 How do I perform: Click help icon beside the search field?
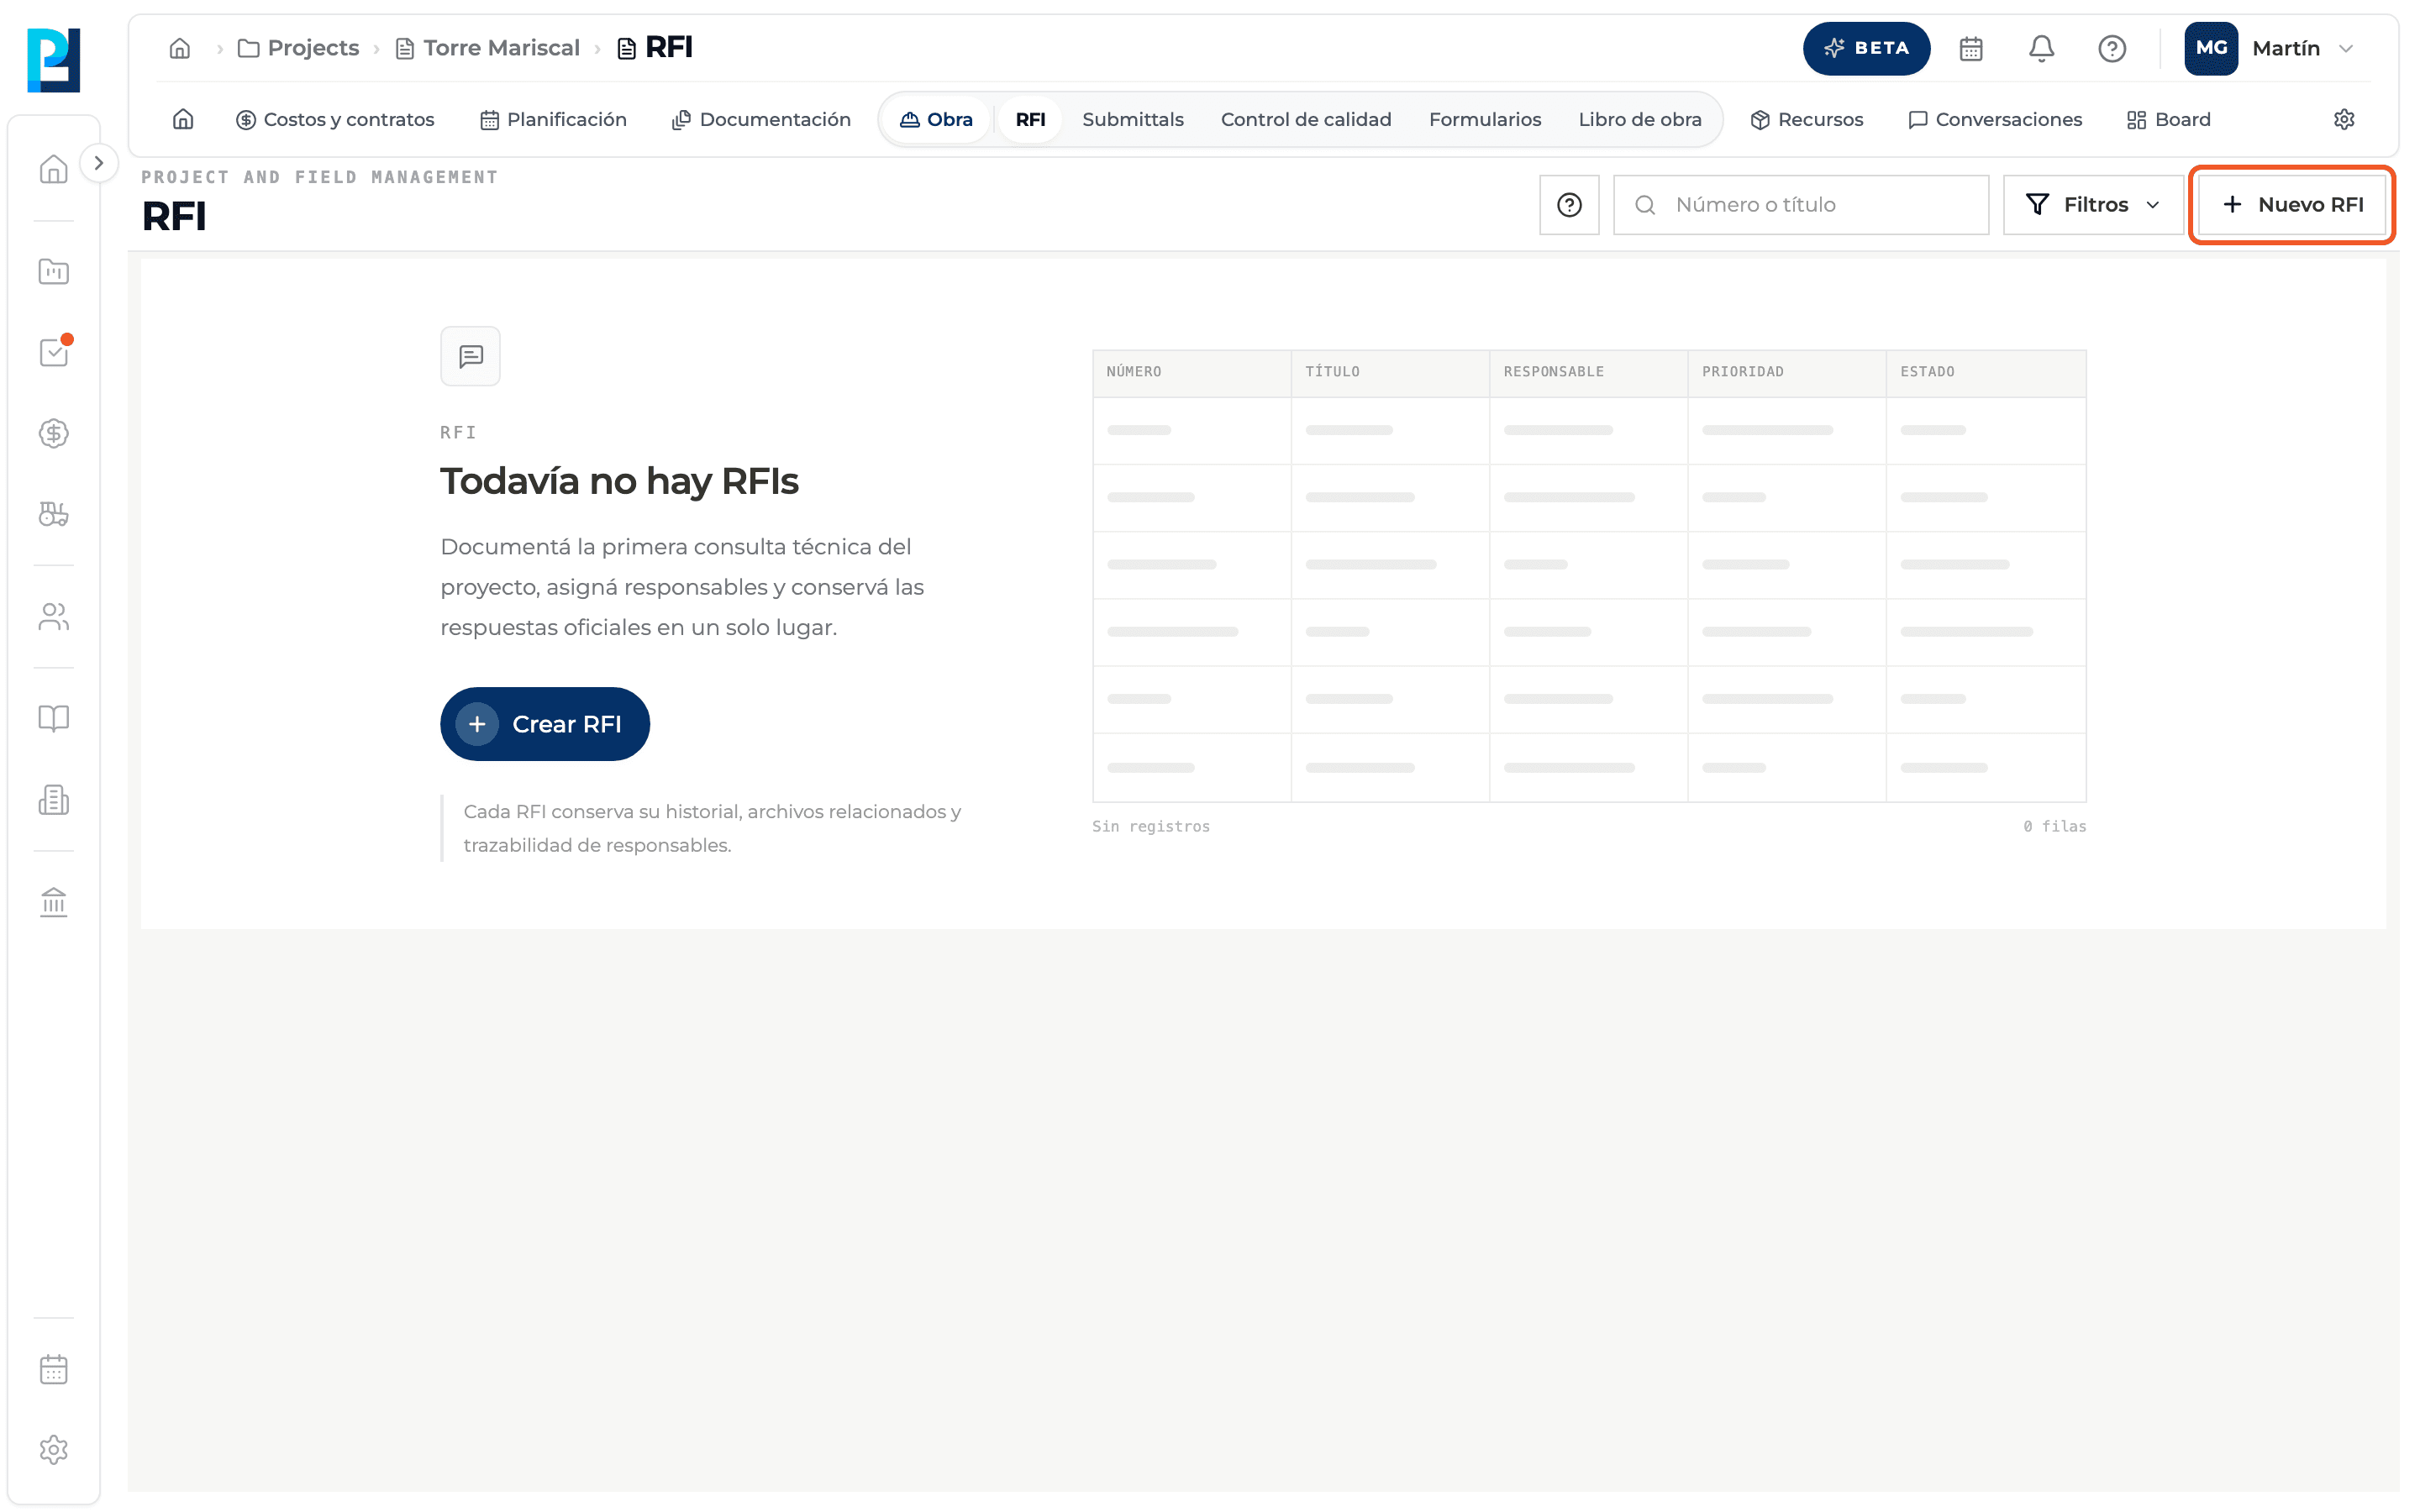point(1569,205)
